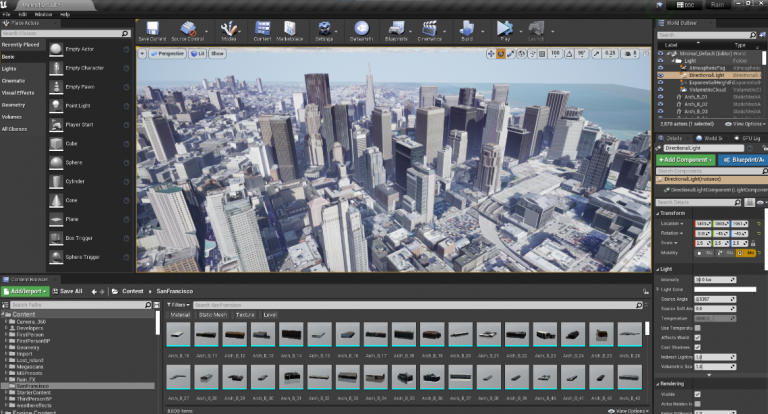Image resolution: width=768 pixels, height=414 pixels.
Task: Click the Blueprint/Add Script button
Action: (x=743, y=160)
